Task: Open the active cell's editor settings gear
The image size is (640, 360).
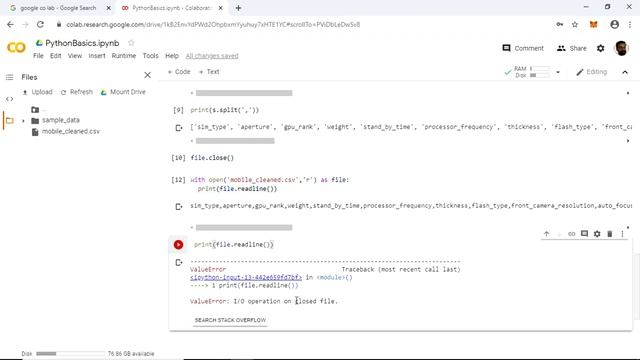Action: [x=597, y=234]
